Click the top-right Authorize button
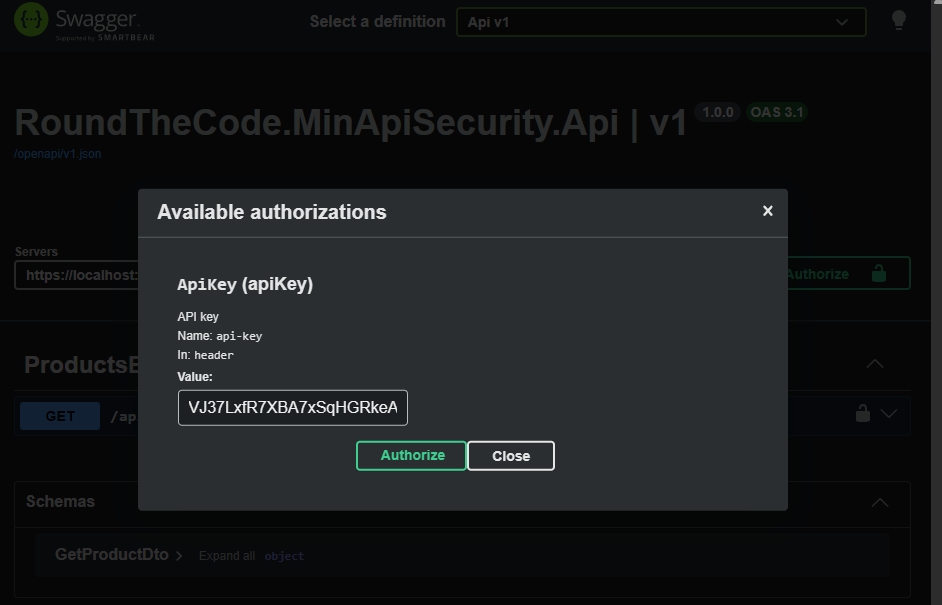The image size is (942, 605). (818, 272)
